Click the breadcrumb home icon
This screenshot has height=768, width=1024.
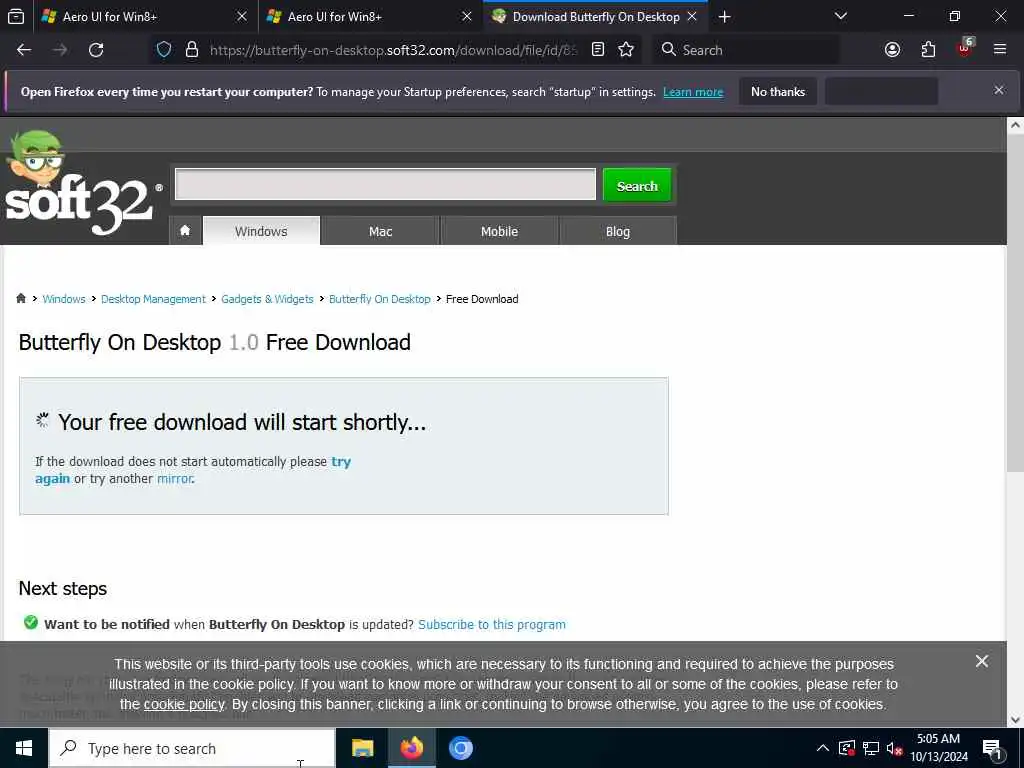(21, 298)
